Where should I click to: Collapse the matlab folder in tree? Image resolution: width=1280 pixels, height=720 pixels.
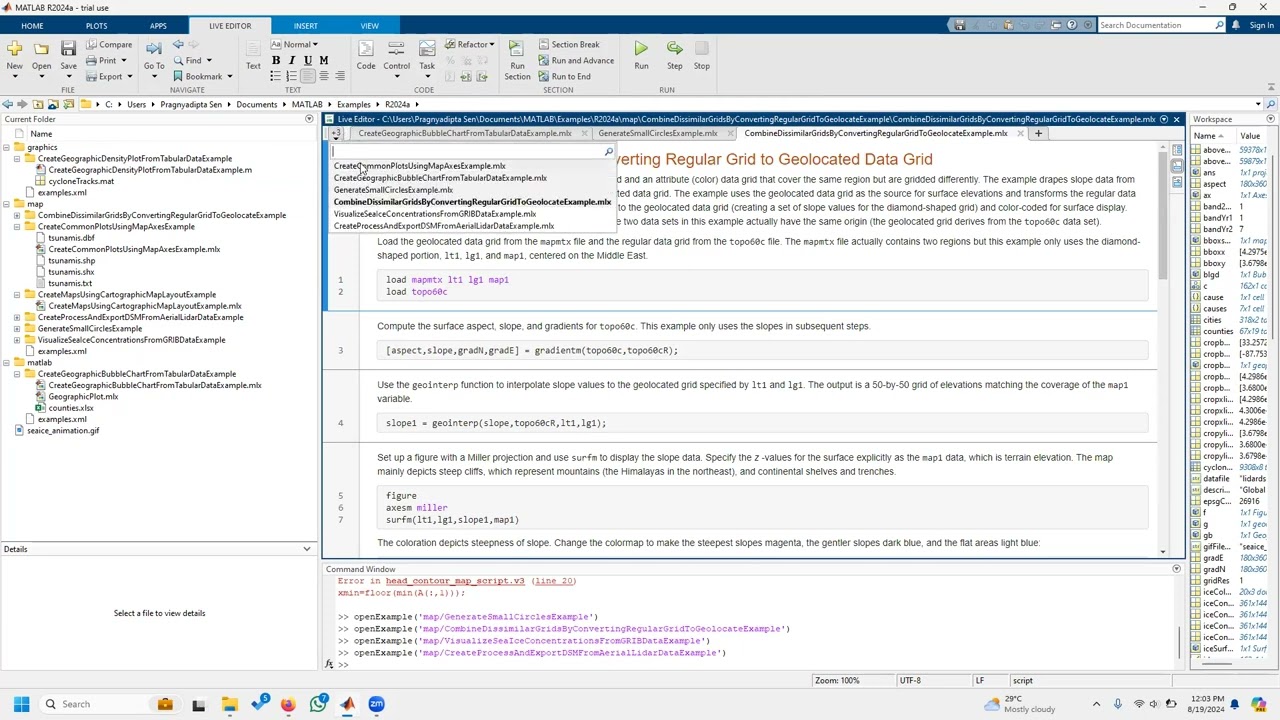6,362
